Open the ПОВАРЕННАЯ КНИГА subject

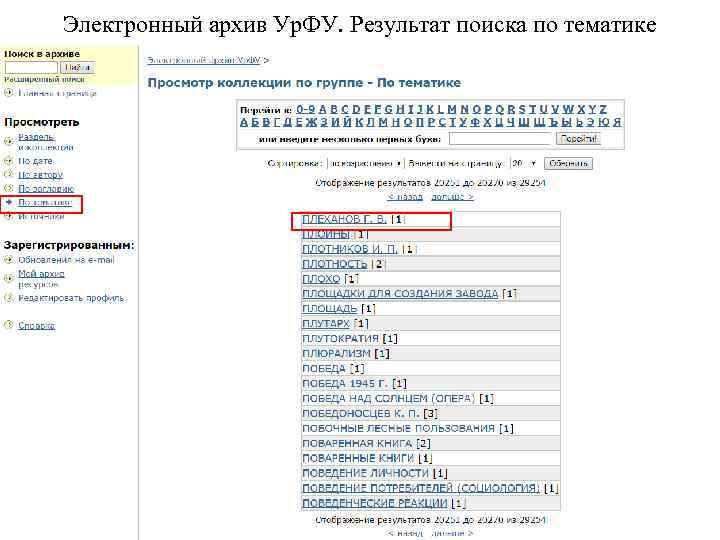point(357,444)
